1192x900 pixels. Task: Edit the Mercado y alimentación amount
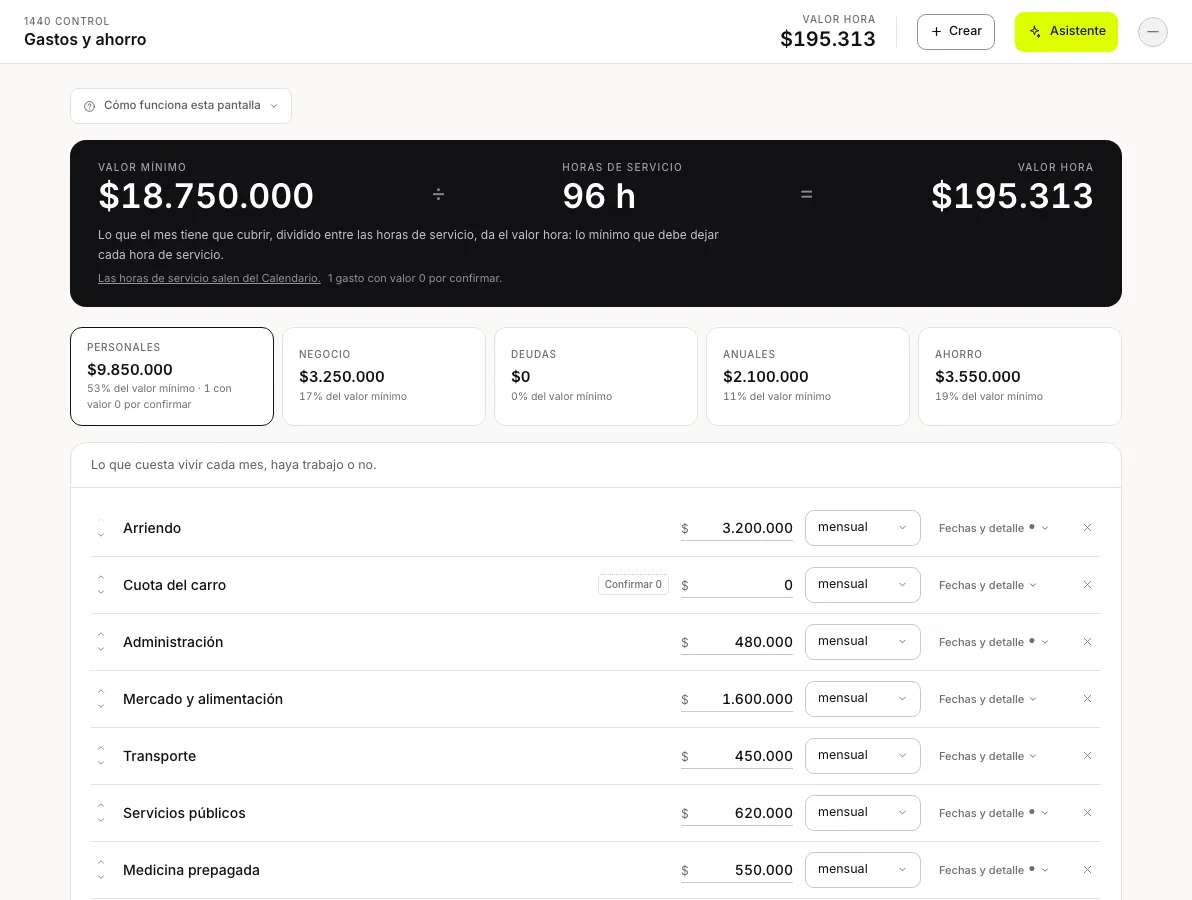[x=737, y=699]
